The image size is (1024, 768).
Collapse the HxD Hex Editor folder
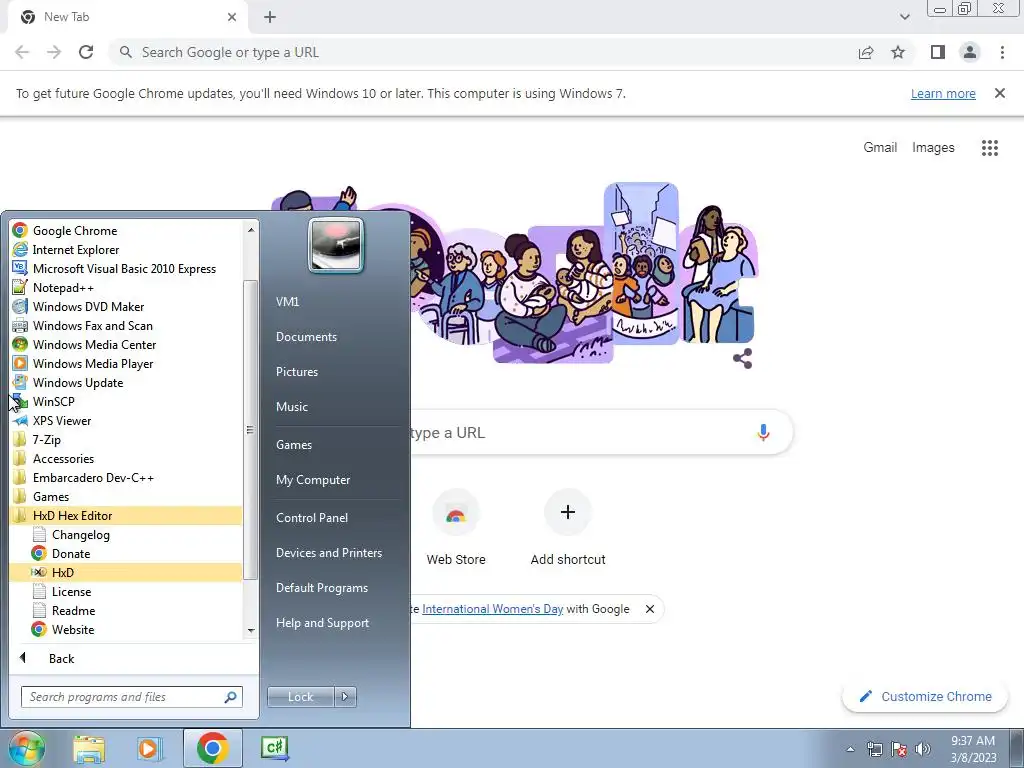tap(126, 515)
